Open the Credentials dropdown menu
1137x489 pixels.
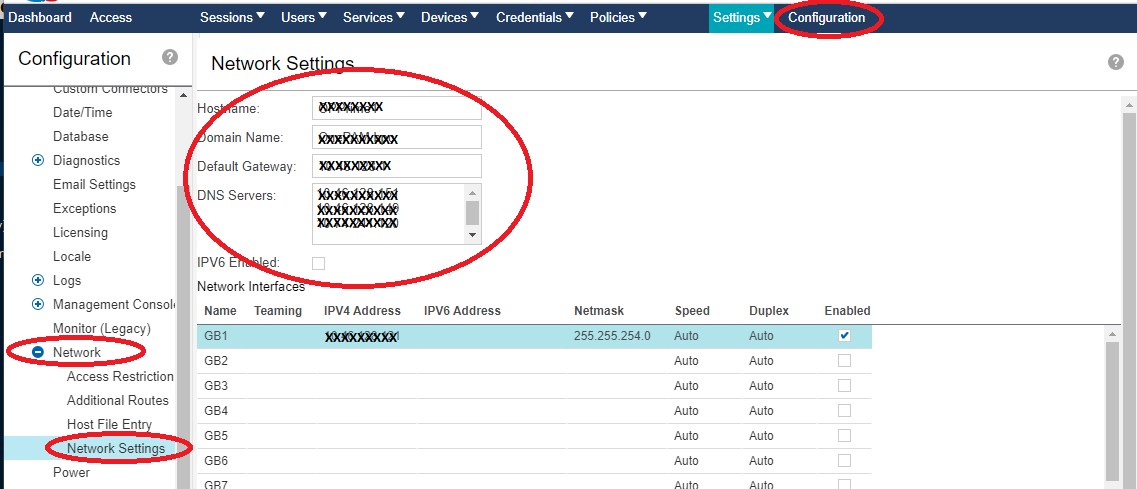pos(535,17)
